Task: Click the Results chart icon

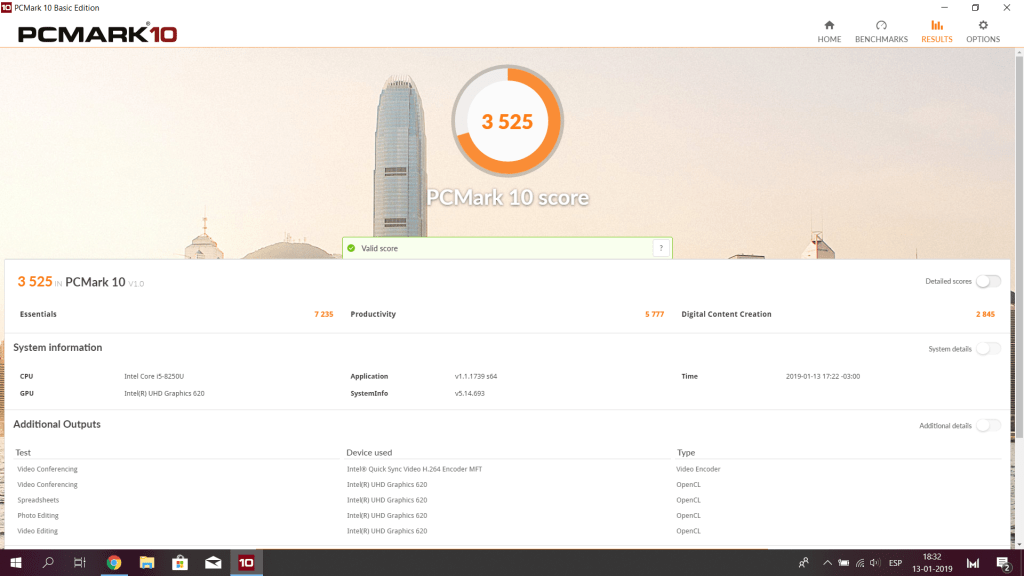Action: [936, 31]
